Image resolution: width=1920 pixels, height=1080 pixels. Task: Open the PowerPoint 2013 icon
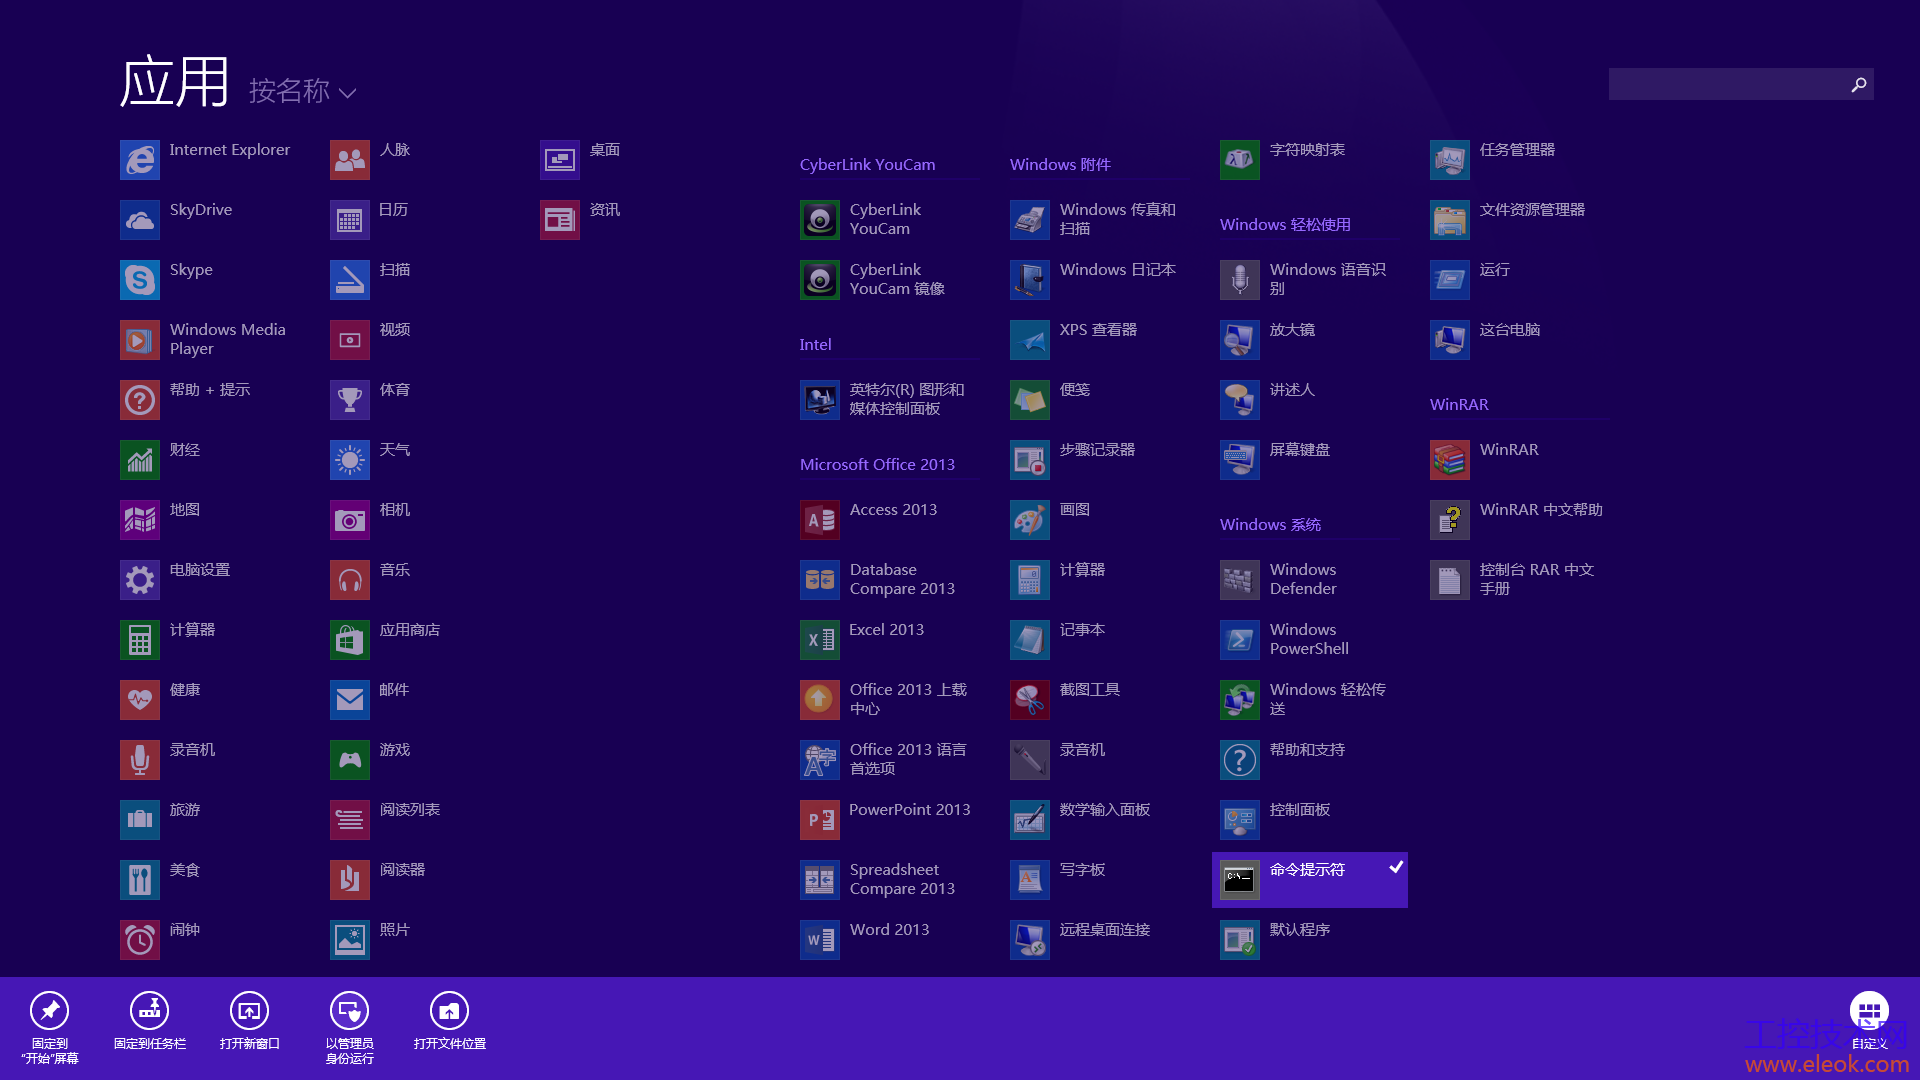click(820, 820)
